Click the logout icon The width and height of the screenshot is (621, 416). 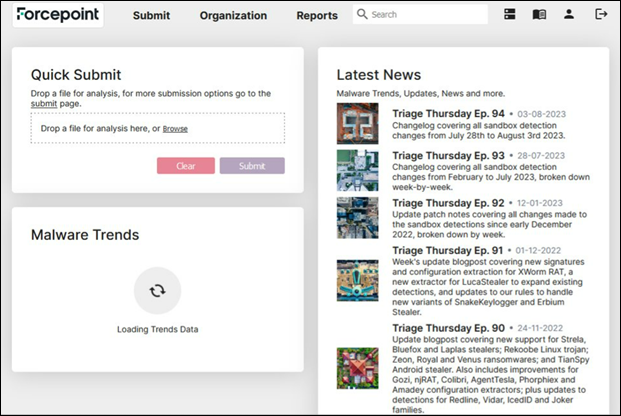point(600,15)
